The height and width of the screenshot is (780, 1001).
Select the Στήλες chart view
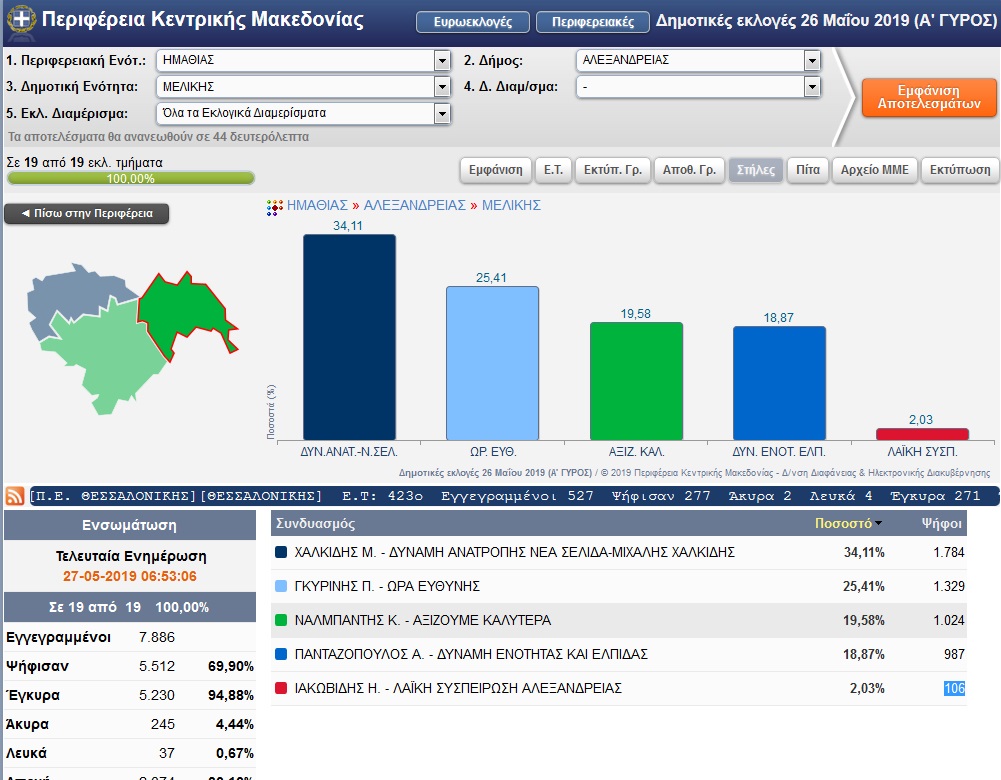point(756,170)
